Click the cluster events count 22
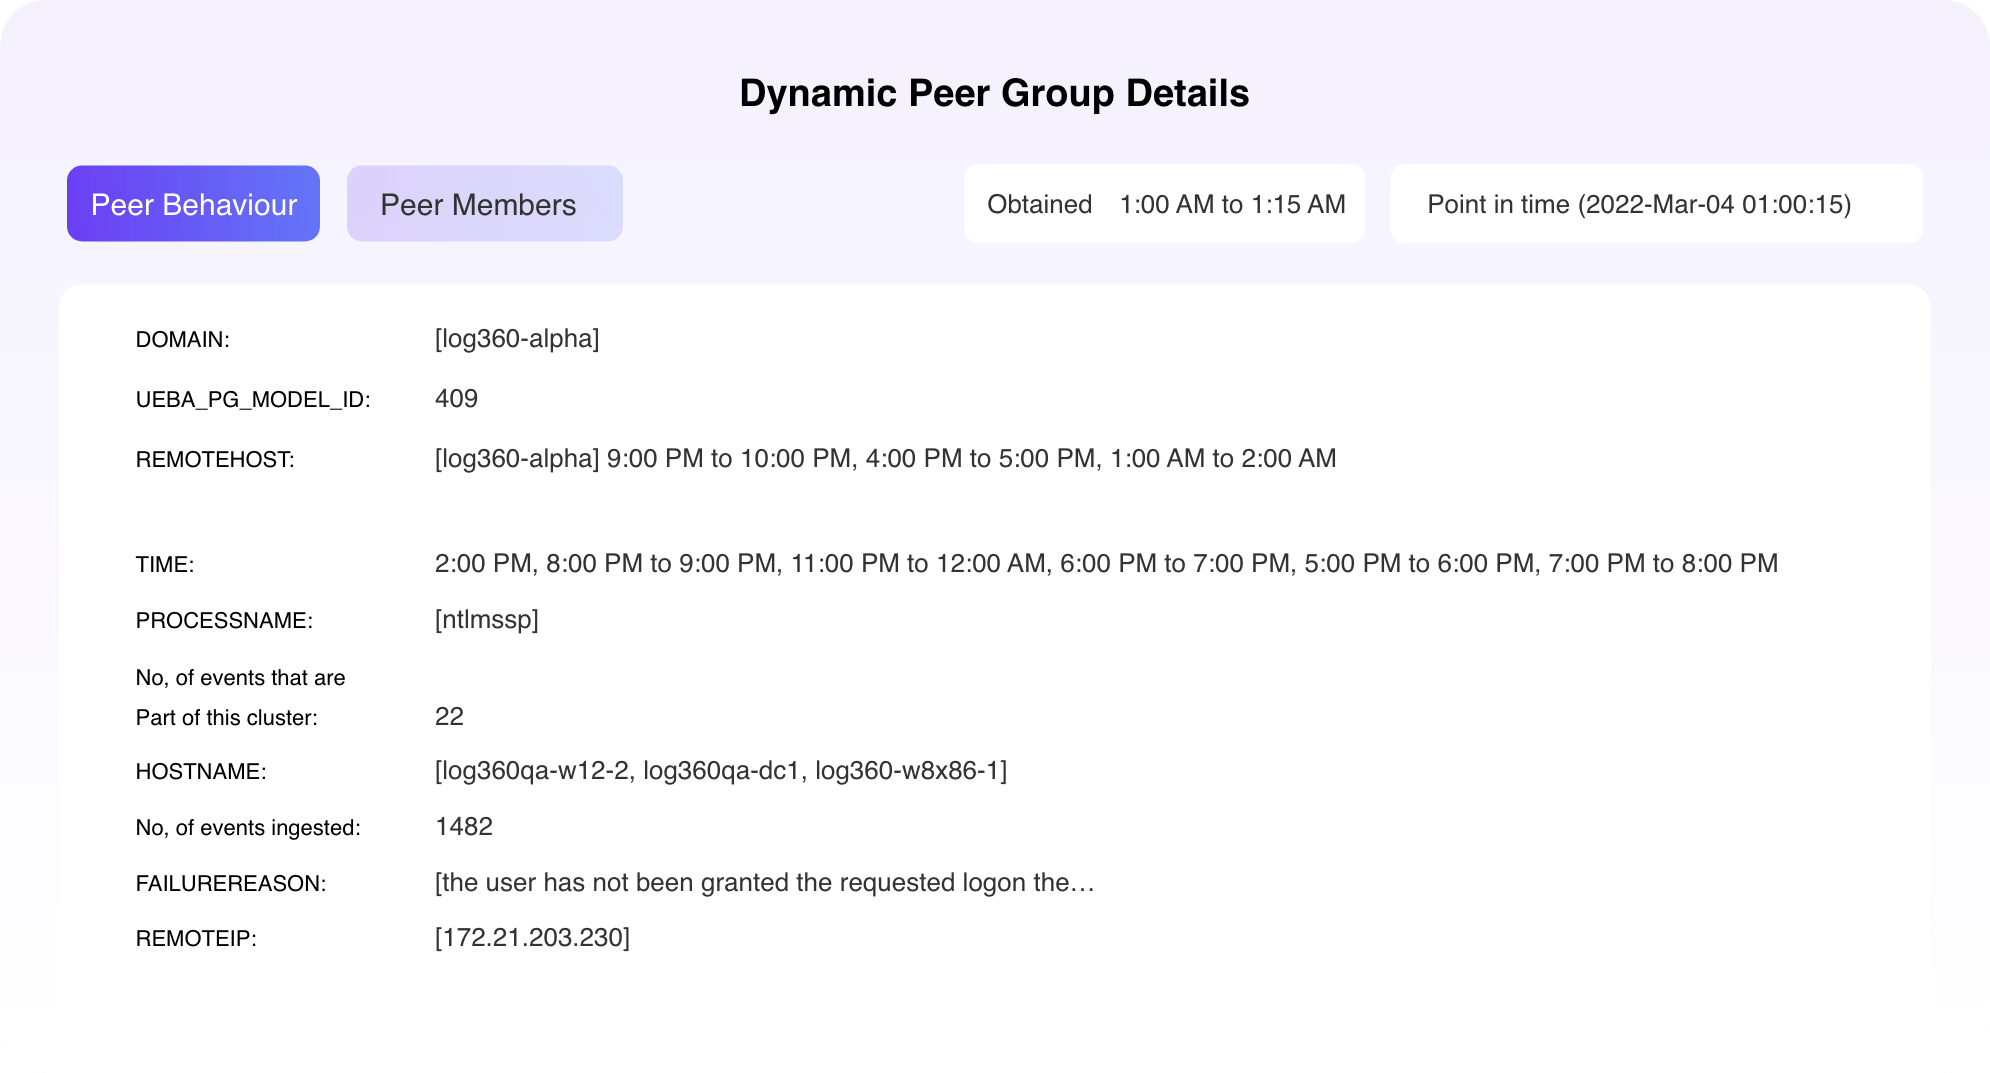The height and width of the screenshot is (1073, 1990). coord(449,716)
